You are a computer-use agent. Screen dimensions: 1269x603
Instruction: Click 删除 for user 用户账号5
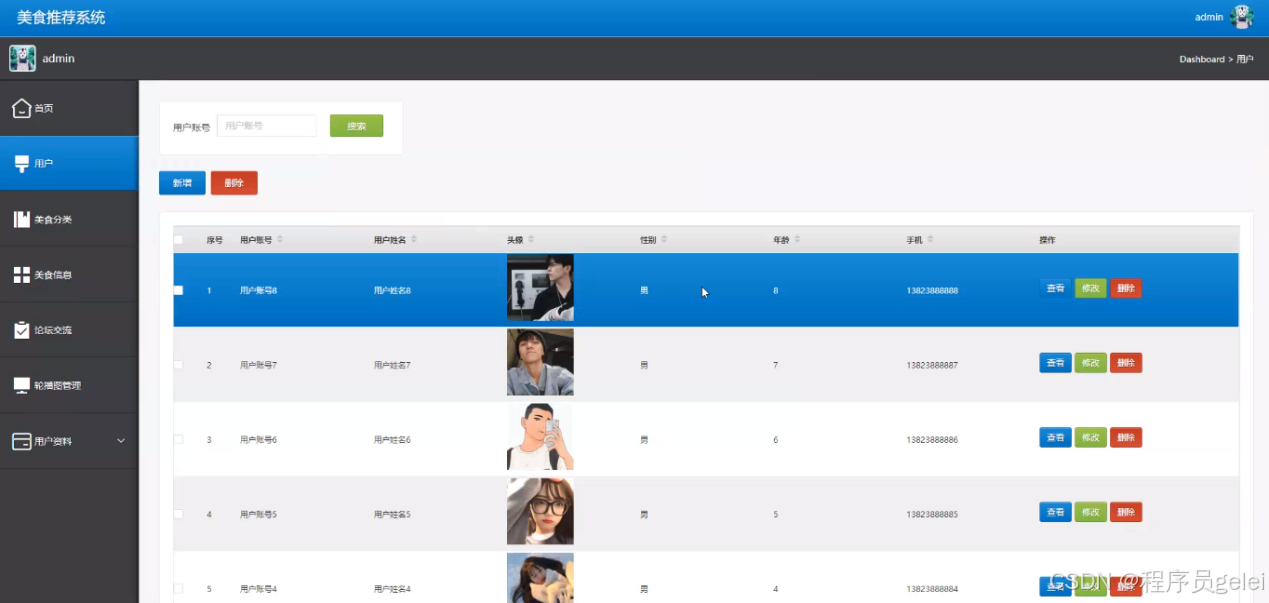click(1126, 512)
